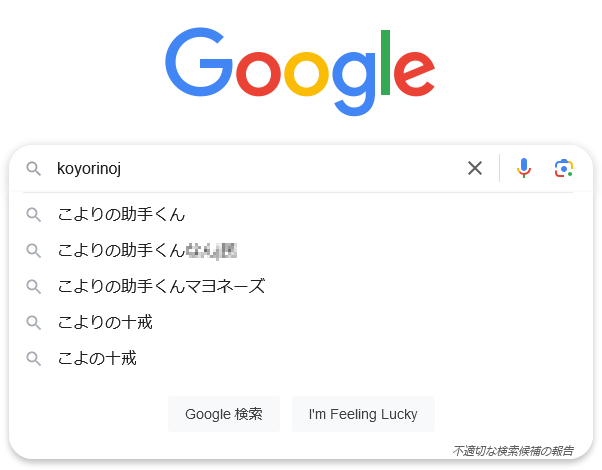602x470 pixels.
Task: Select the suggestion こよりの助手くん
Action: [x=121, y=214]
